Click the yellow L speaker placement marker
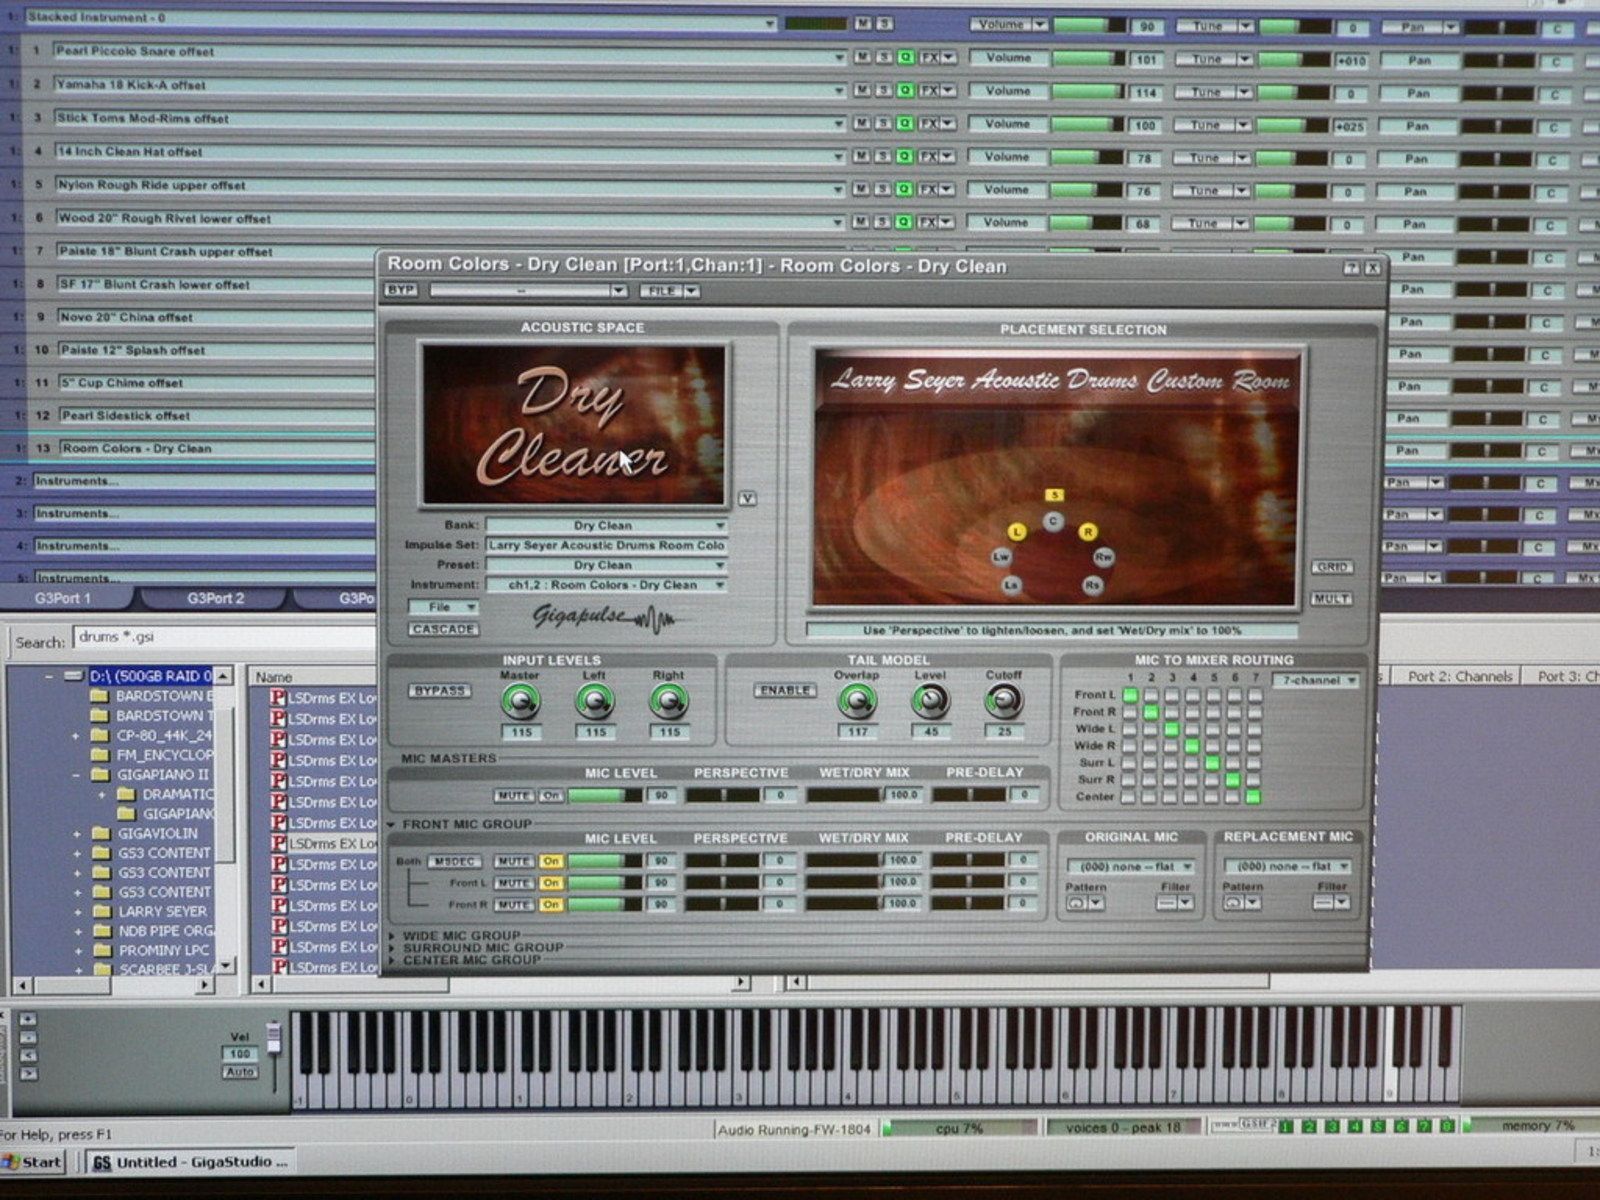The width and height of the screenshot is (1600, 1200). click(x=1017, y=532)
